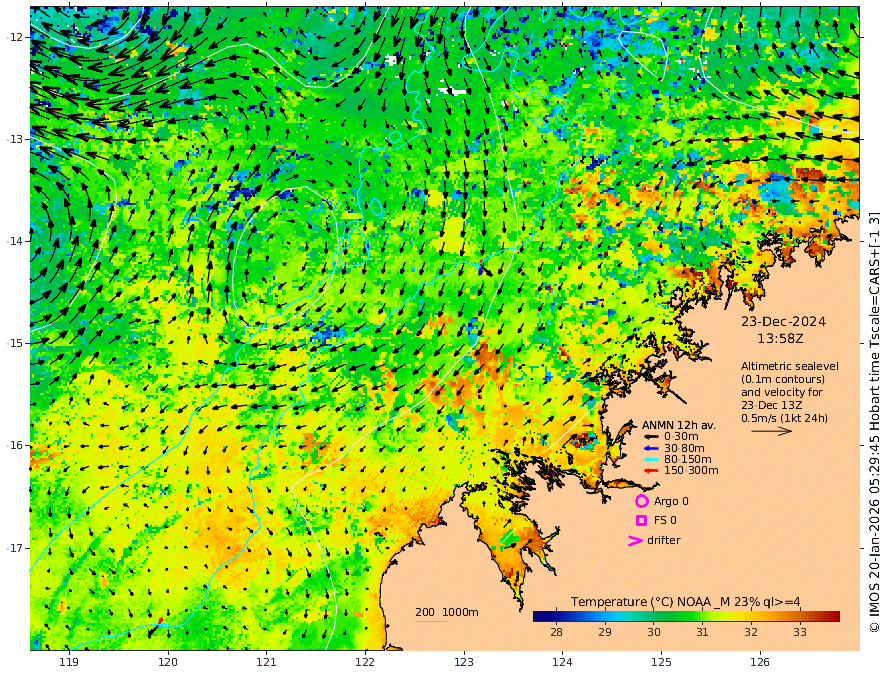Click the latitude axis label -12
Viewport: 880px width, 680px height.
click(15, 37)
